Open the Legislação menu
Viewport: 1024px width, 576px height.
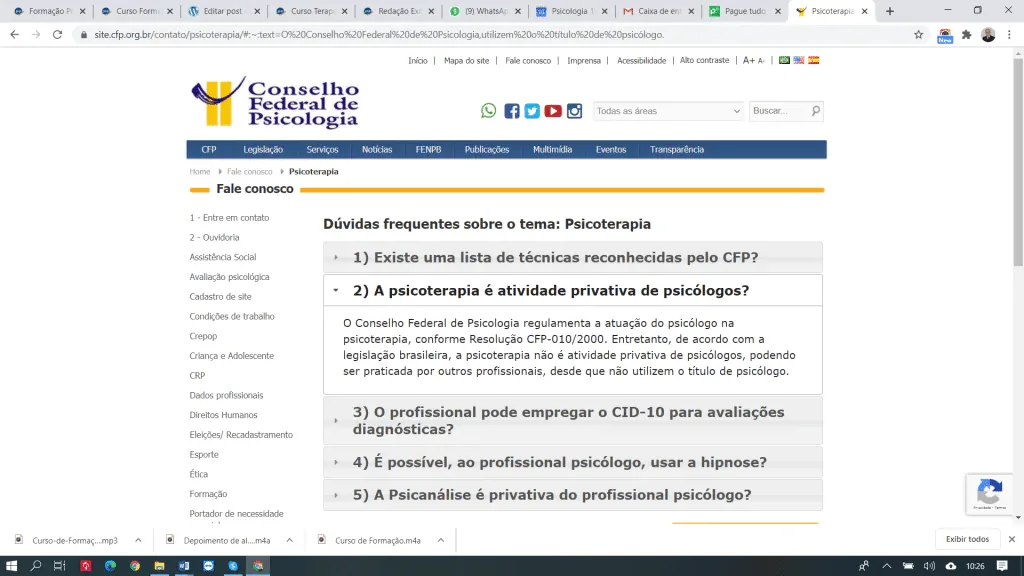[263, 149]
